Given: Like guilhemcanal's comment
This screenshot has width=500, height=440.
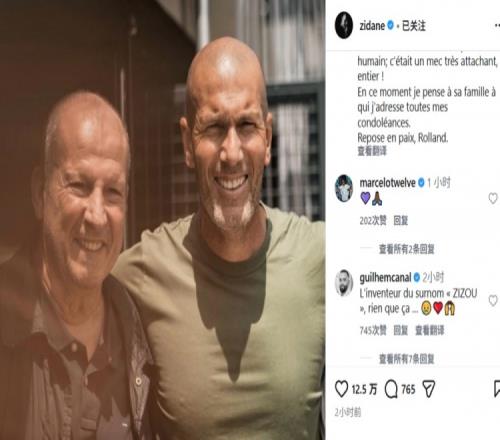Looking at the screenshot, I should click(x=493, y=300).
